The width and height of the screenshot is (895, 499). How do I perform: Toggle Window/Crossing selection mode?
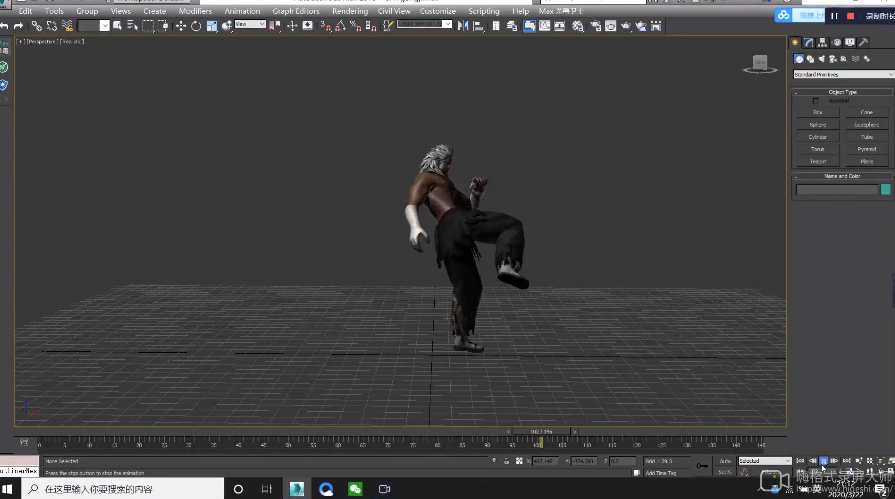pos(163,26)
